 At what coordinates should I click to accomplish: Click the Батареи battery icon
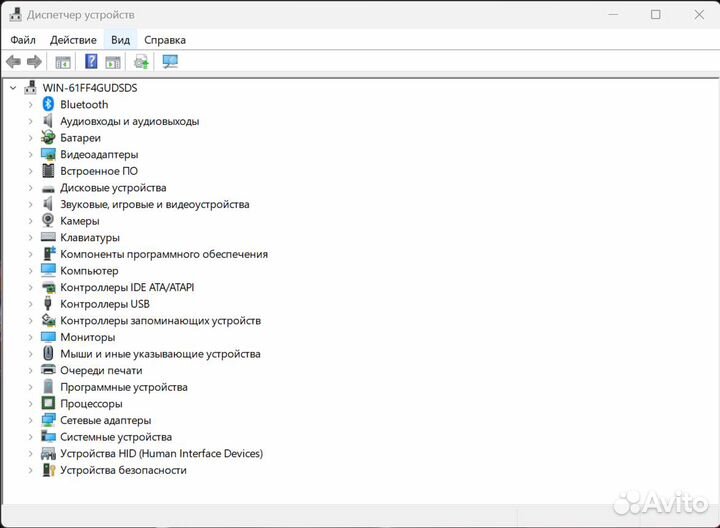(48, 137)
